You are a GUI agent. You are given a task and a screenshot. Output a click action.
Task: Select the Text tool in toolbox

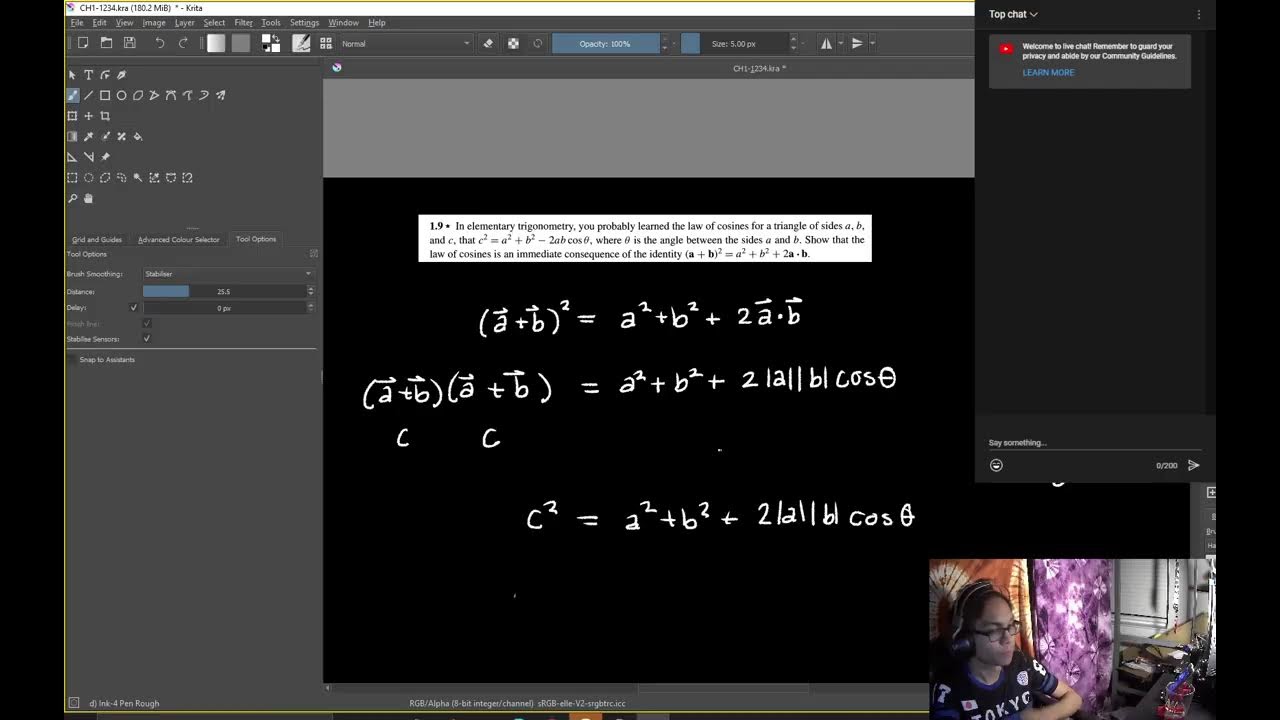click(x=88, y=75)
